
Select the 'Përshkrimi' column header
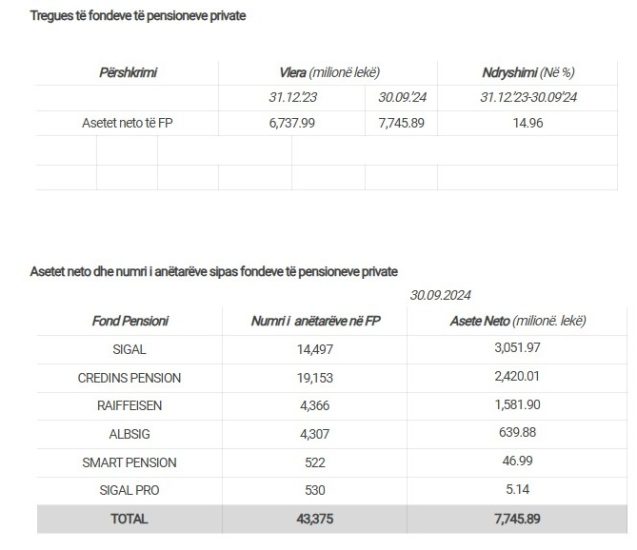[x=129, y=73]
